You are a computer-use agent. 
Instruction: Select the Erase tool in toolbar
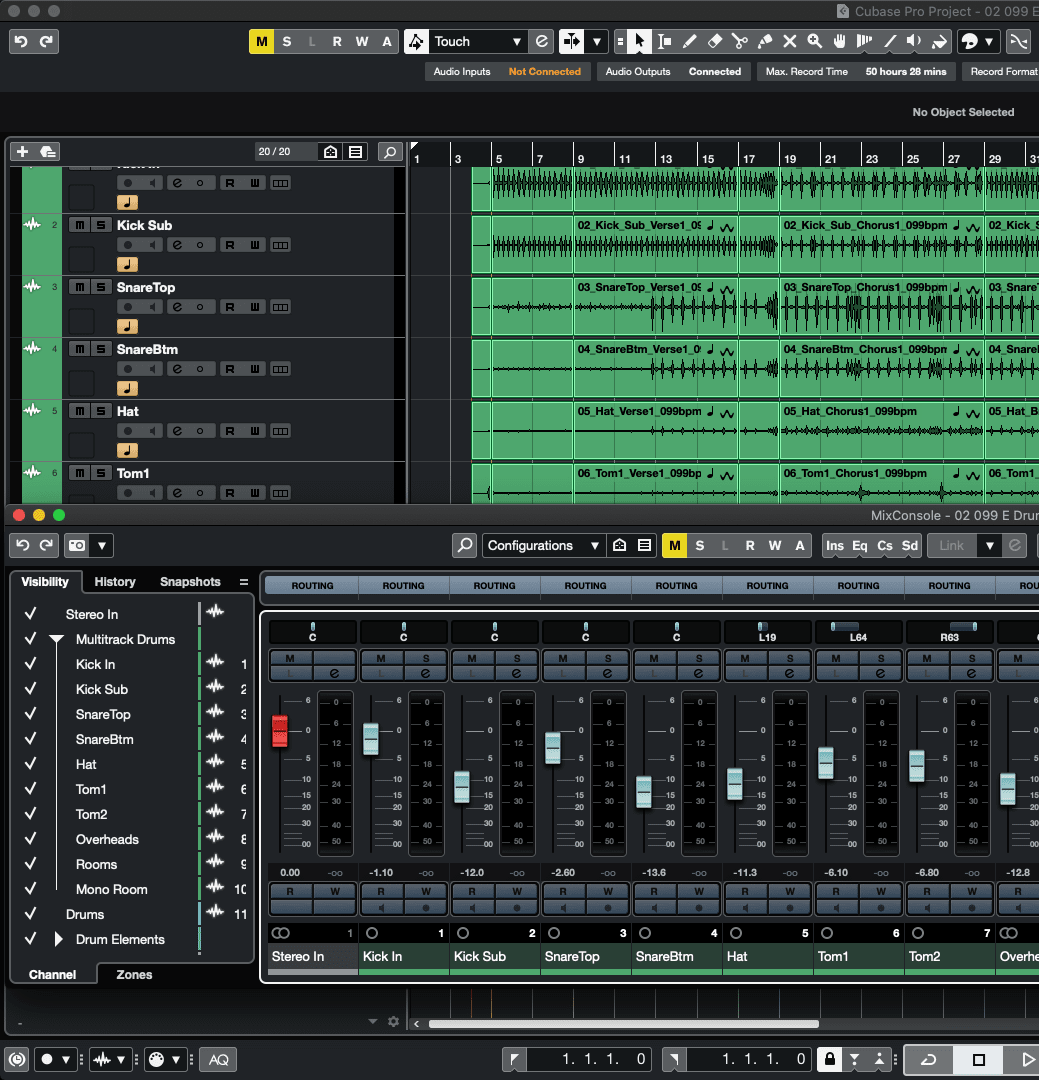click(714, 41)
